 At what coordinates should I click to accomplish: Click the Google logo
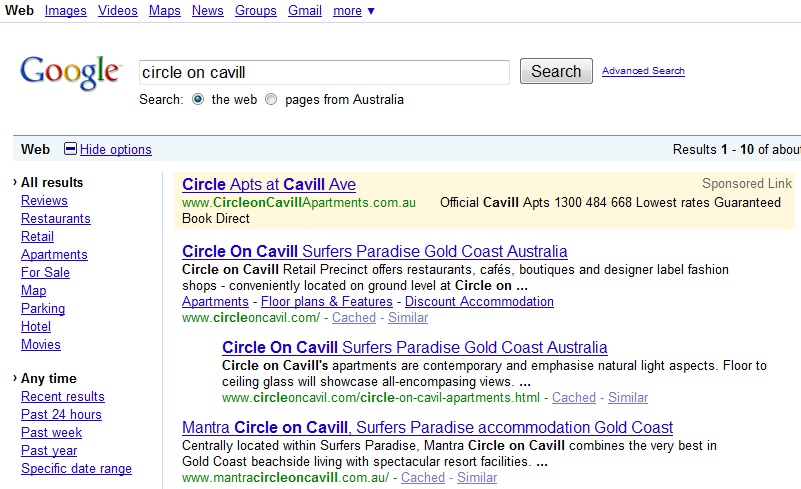(69, 71)
